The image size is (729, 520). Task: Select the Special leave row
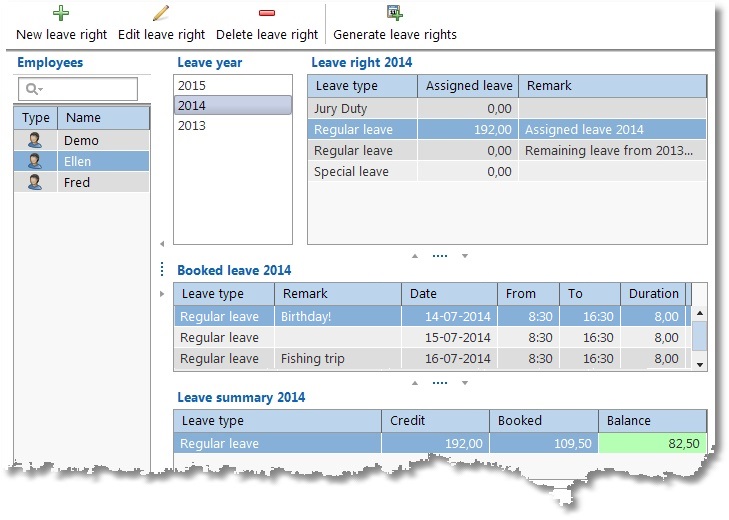point(507,171)
